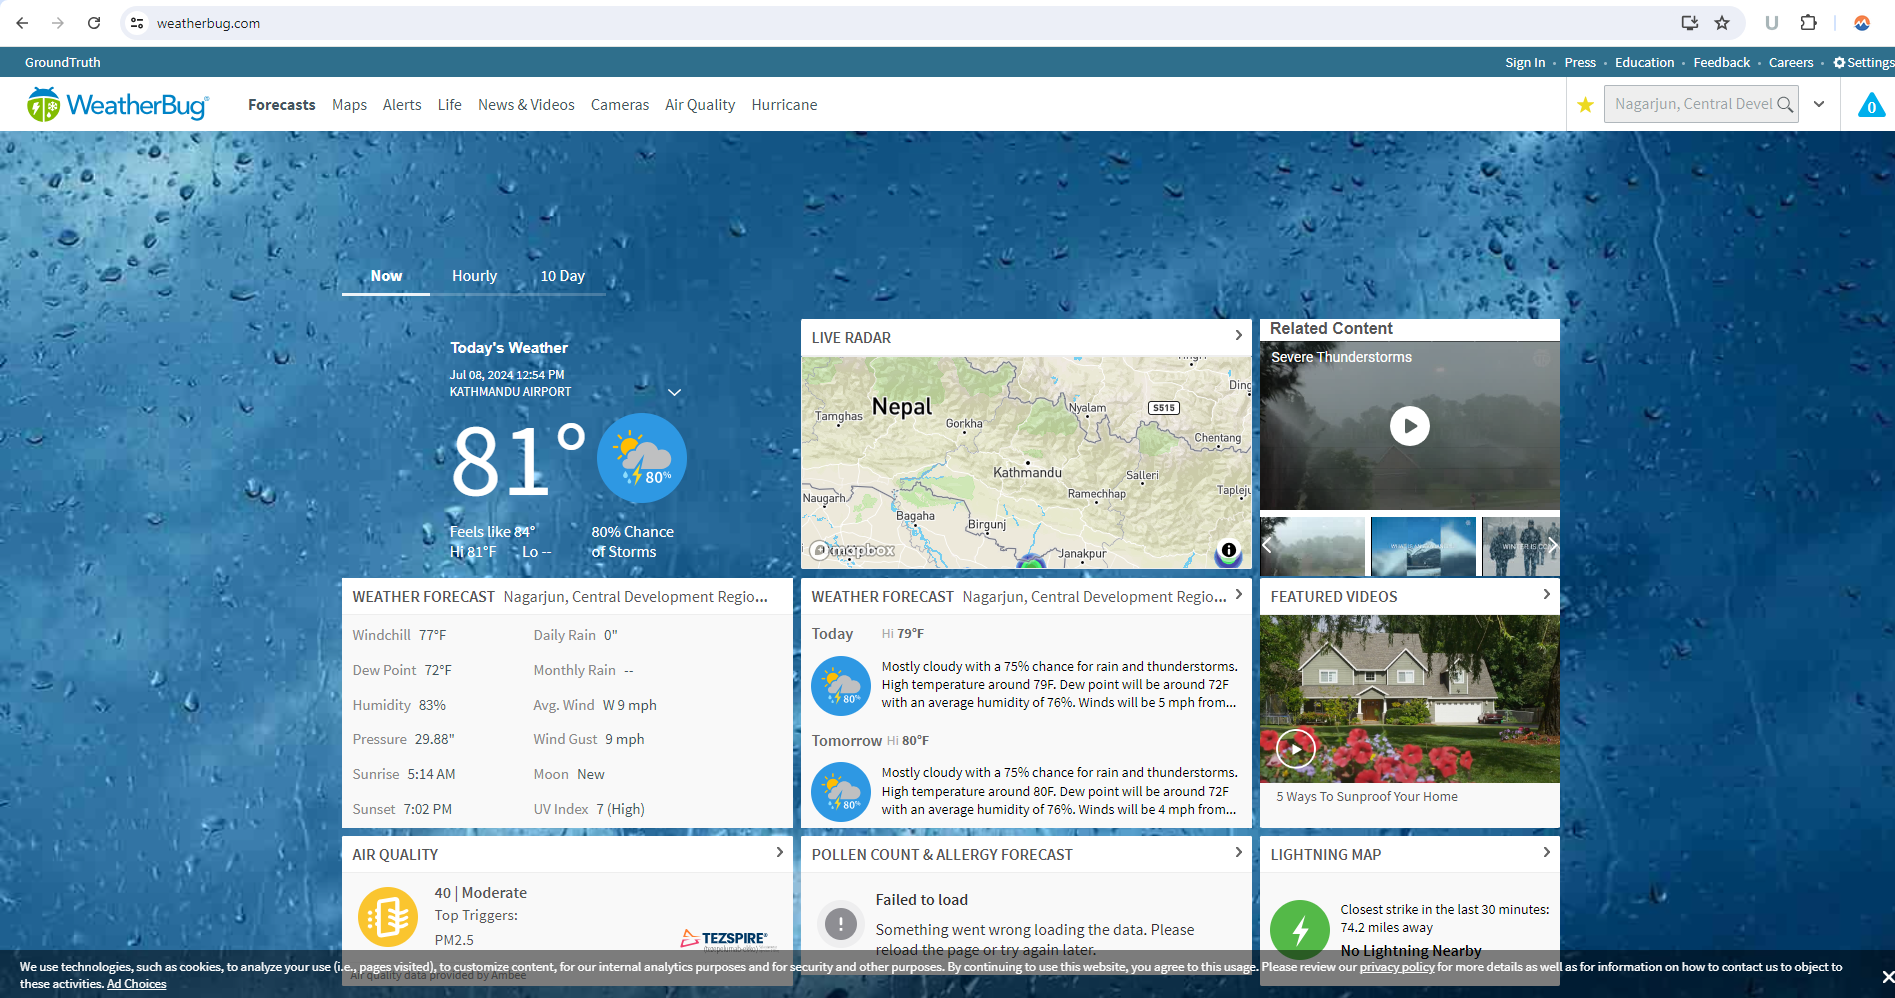The width and height of the screenshot is (1895, 998).
Task: Open the Hurricane section in the navigation
Action: tap(784, 104)
